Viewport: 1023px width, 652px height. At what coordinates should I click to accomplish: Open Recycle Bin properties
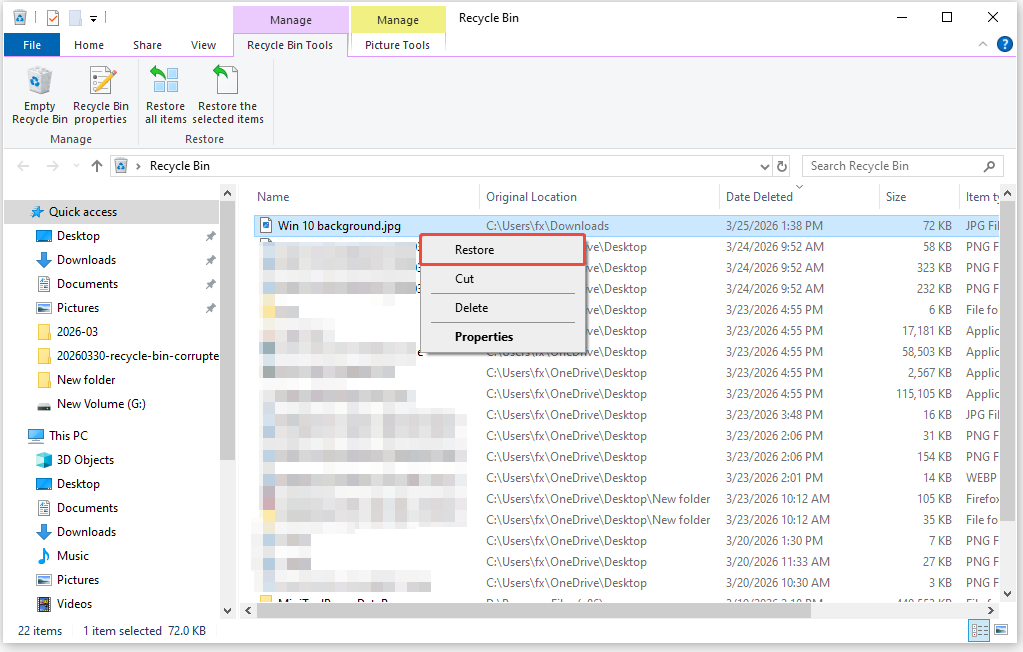[100, 94]
